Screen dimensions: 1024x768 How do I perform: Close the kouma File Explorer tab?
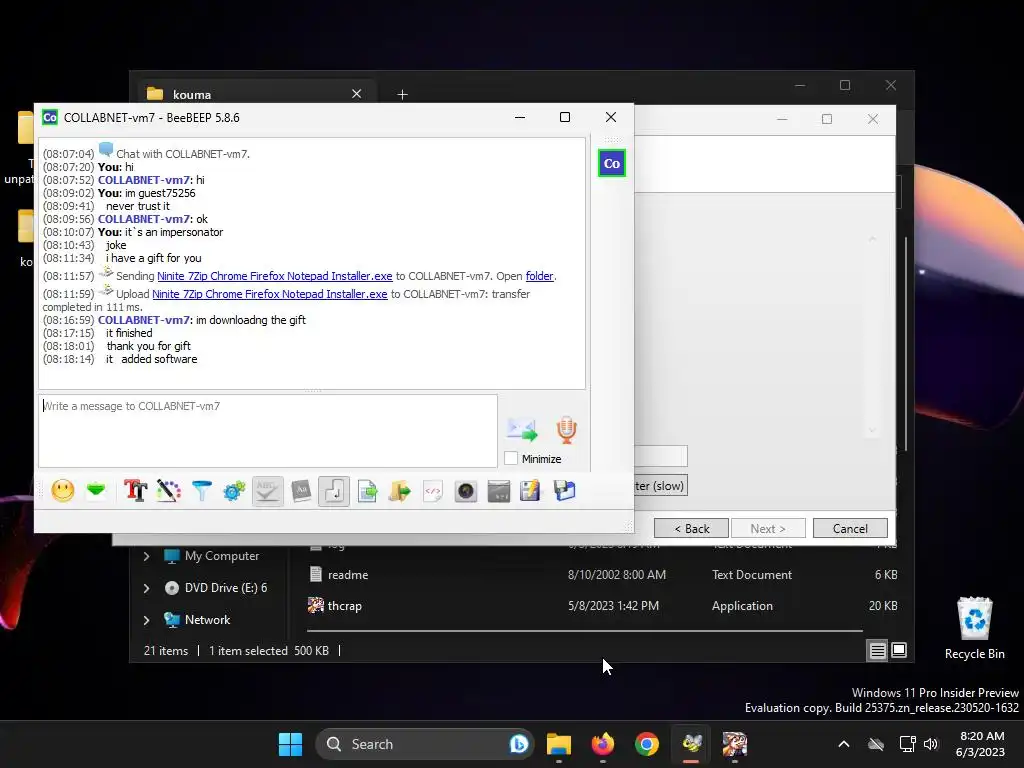tap(357, 94)
